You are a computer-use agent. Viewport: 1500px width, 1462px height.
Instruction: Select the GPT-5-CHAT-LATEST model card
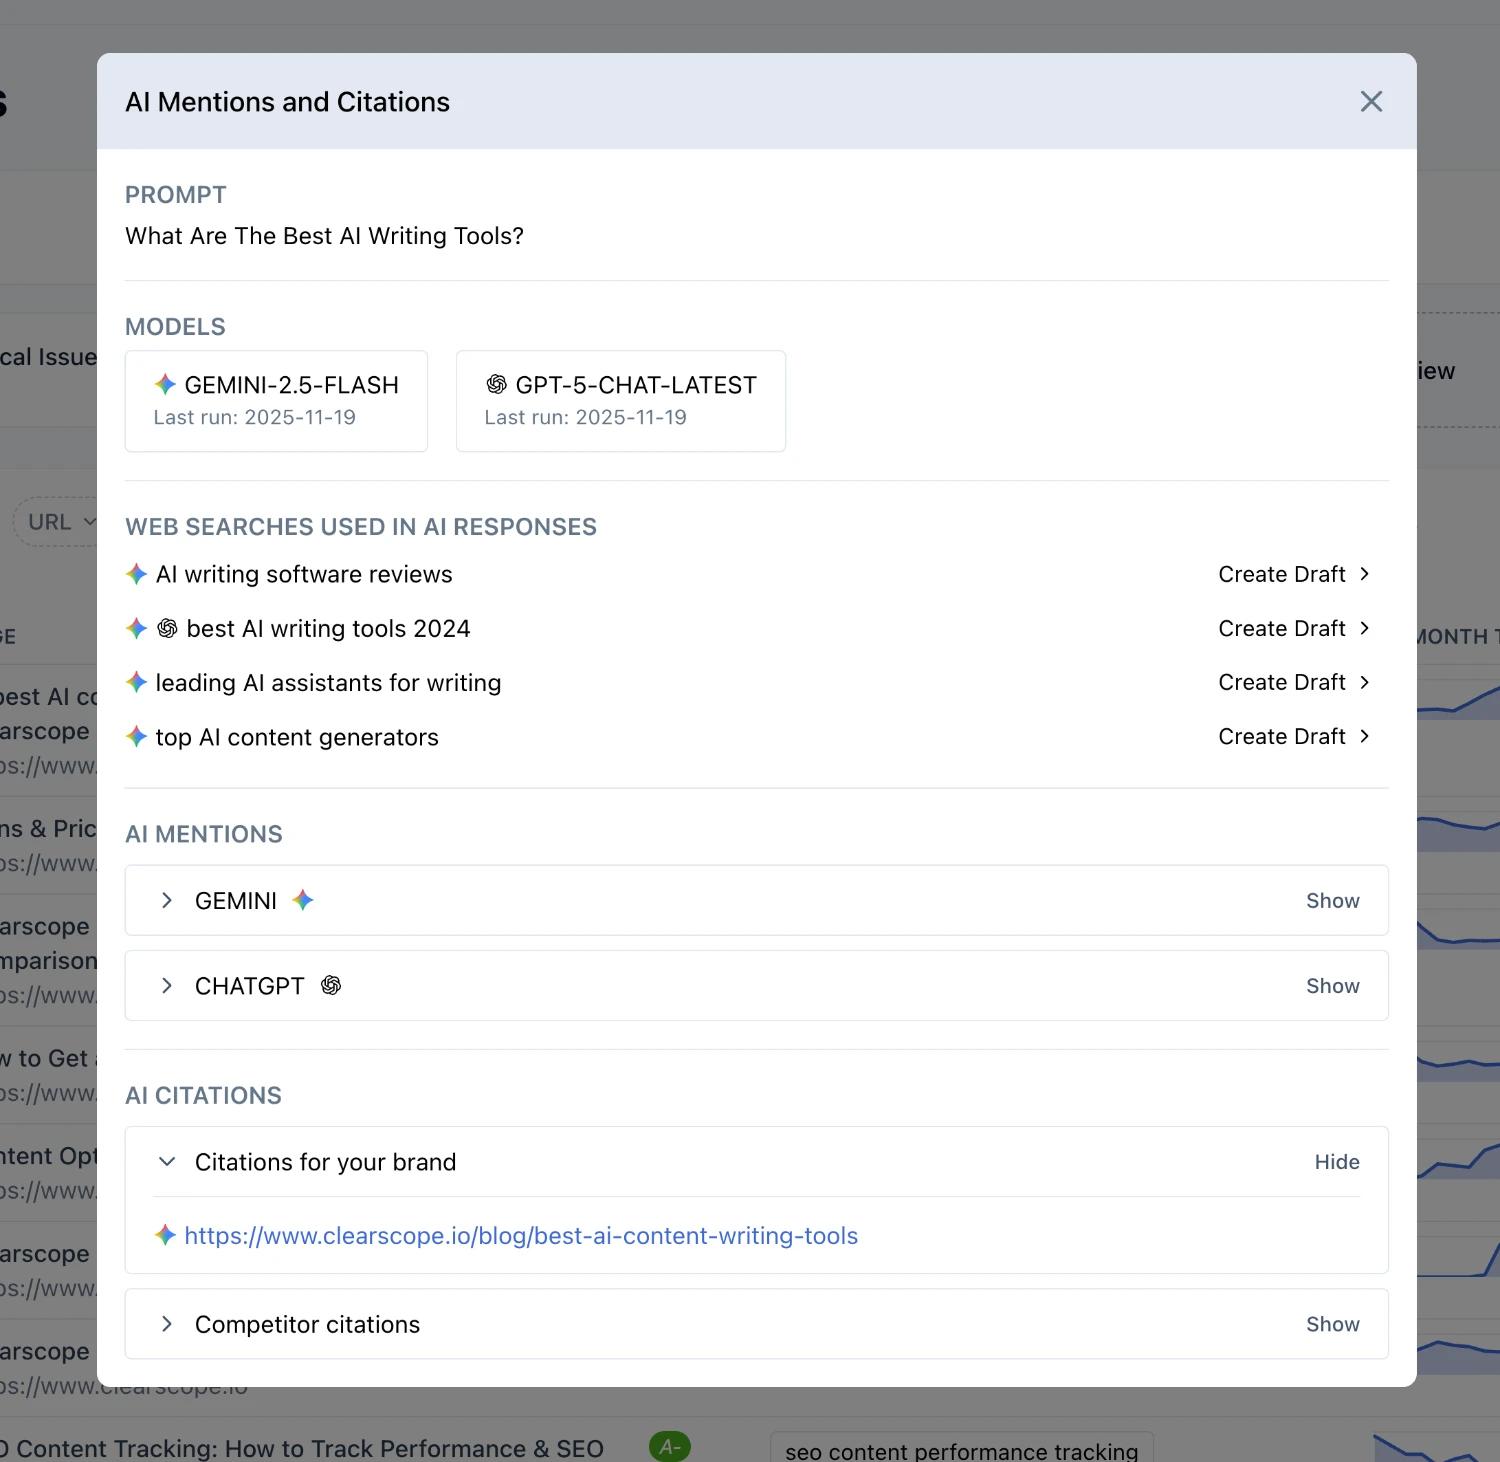[x=621, y=401]
